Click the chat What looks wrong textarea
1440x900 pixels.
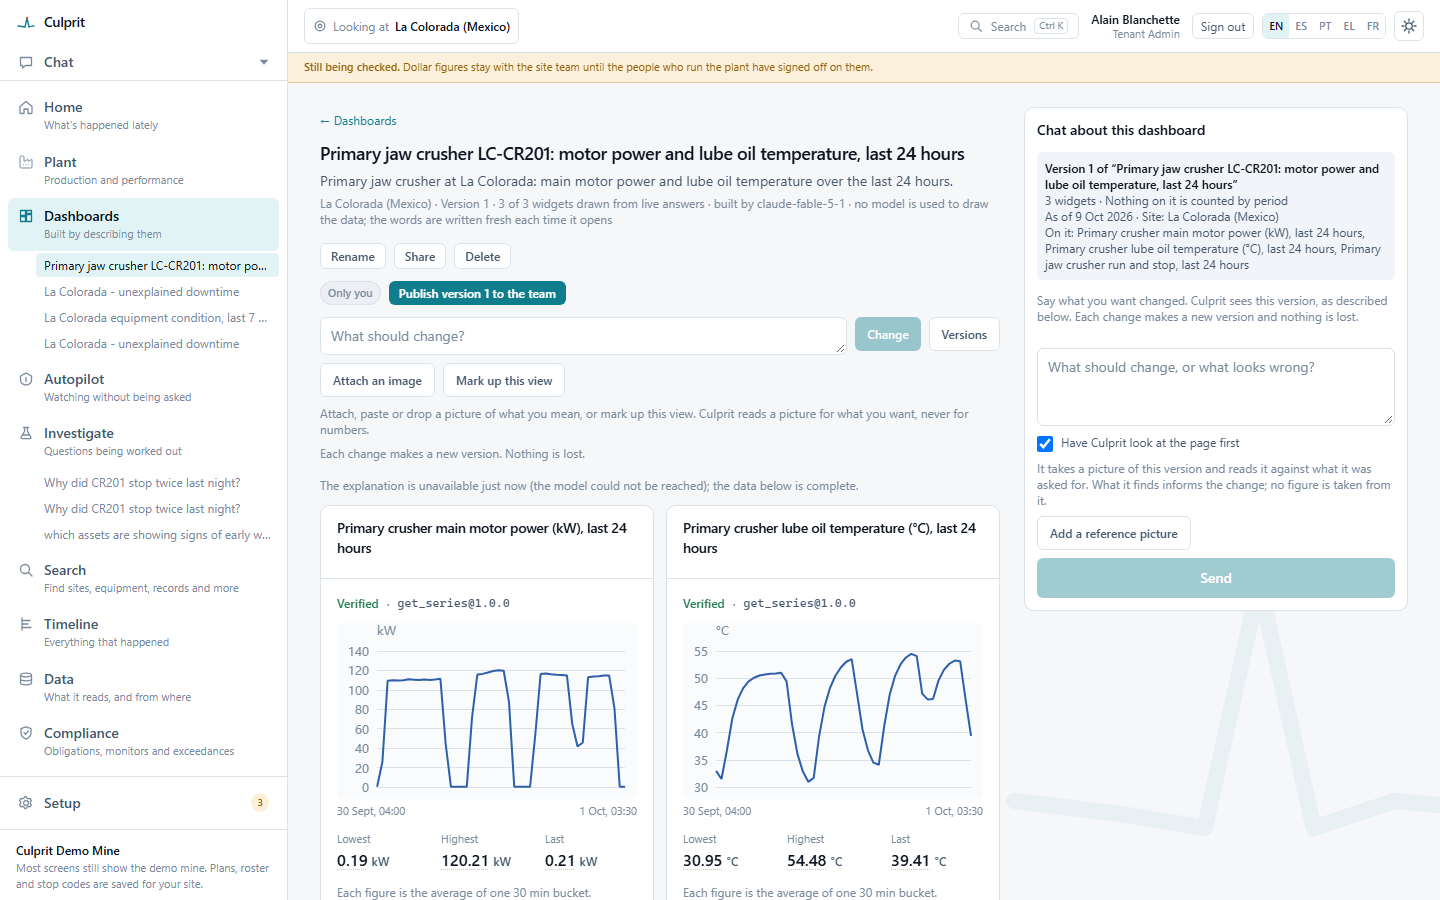(x=1216, y=387)
